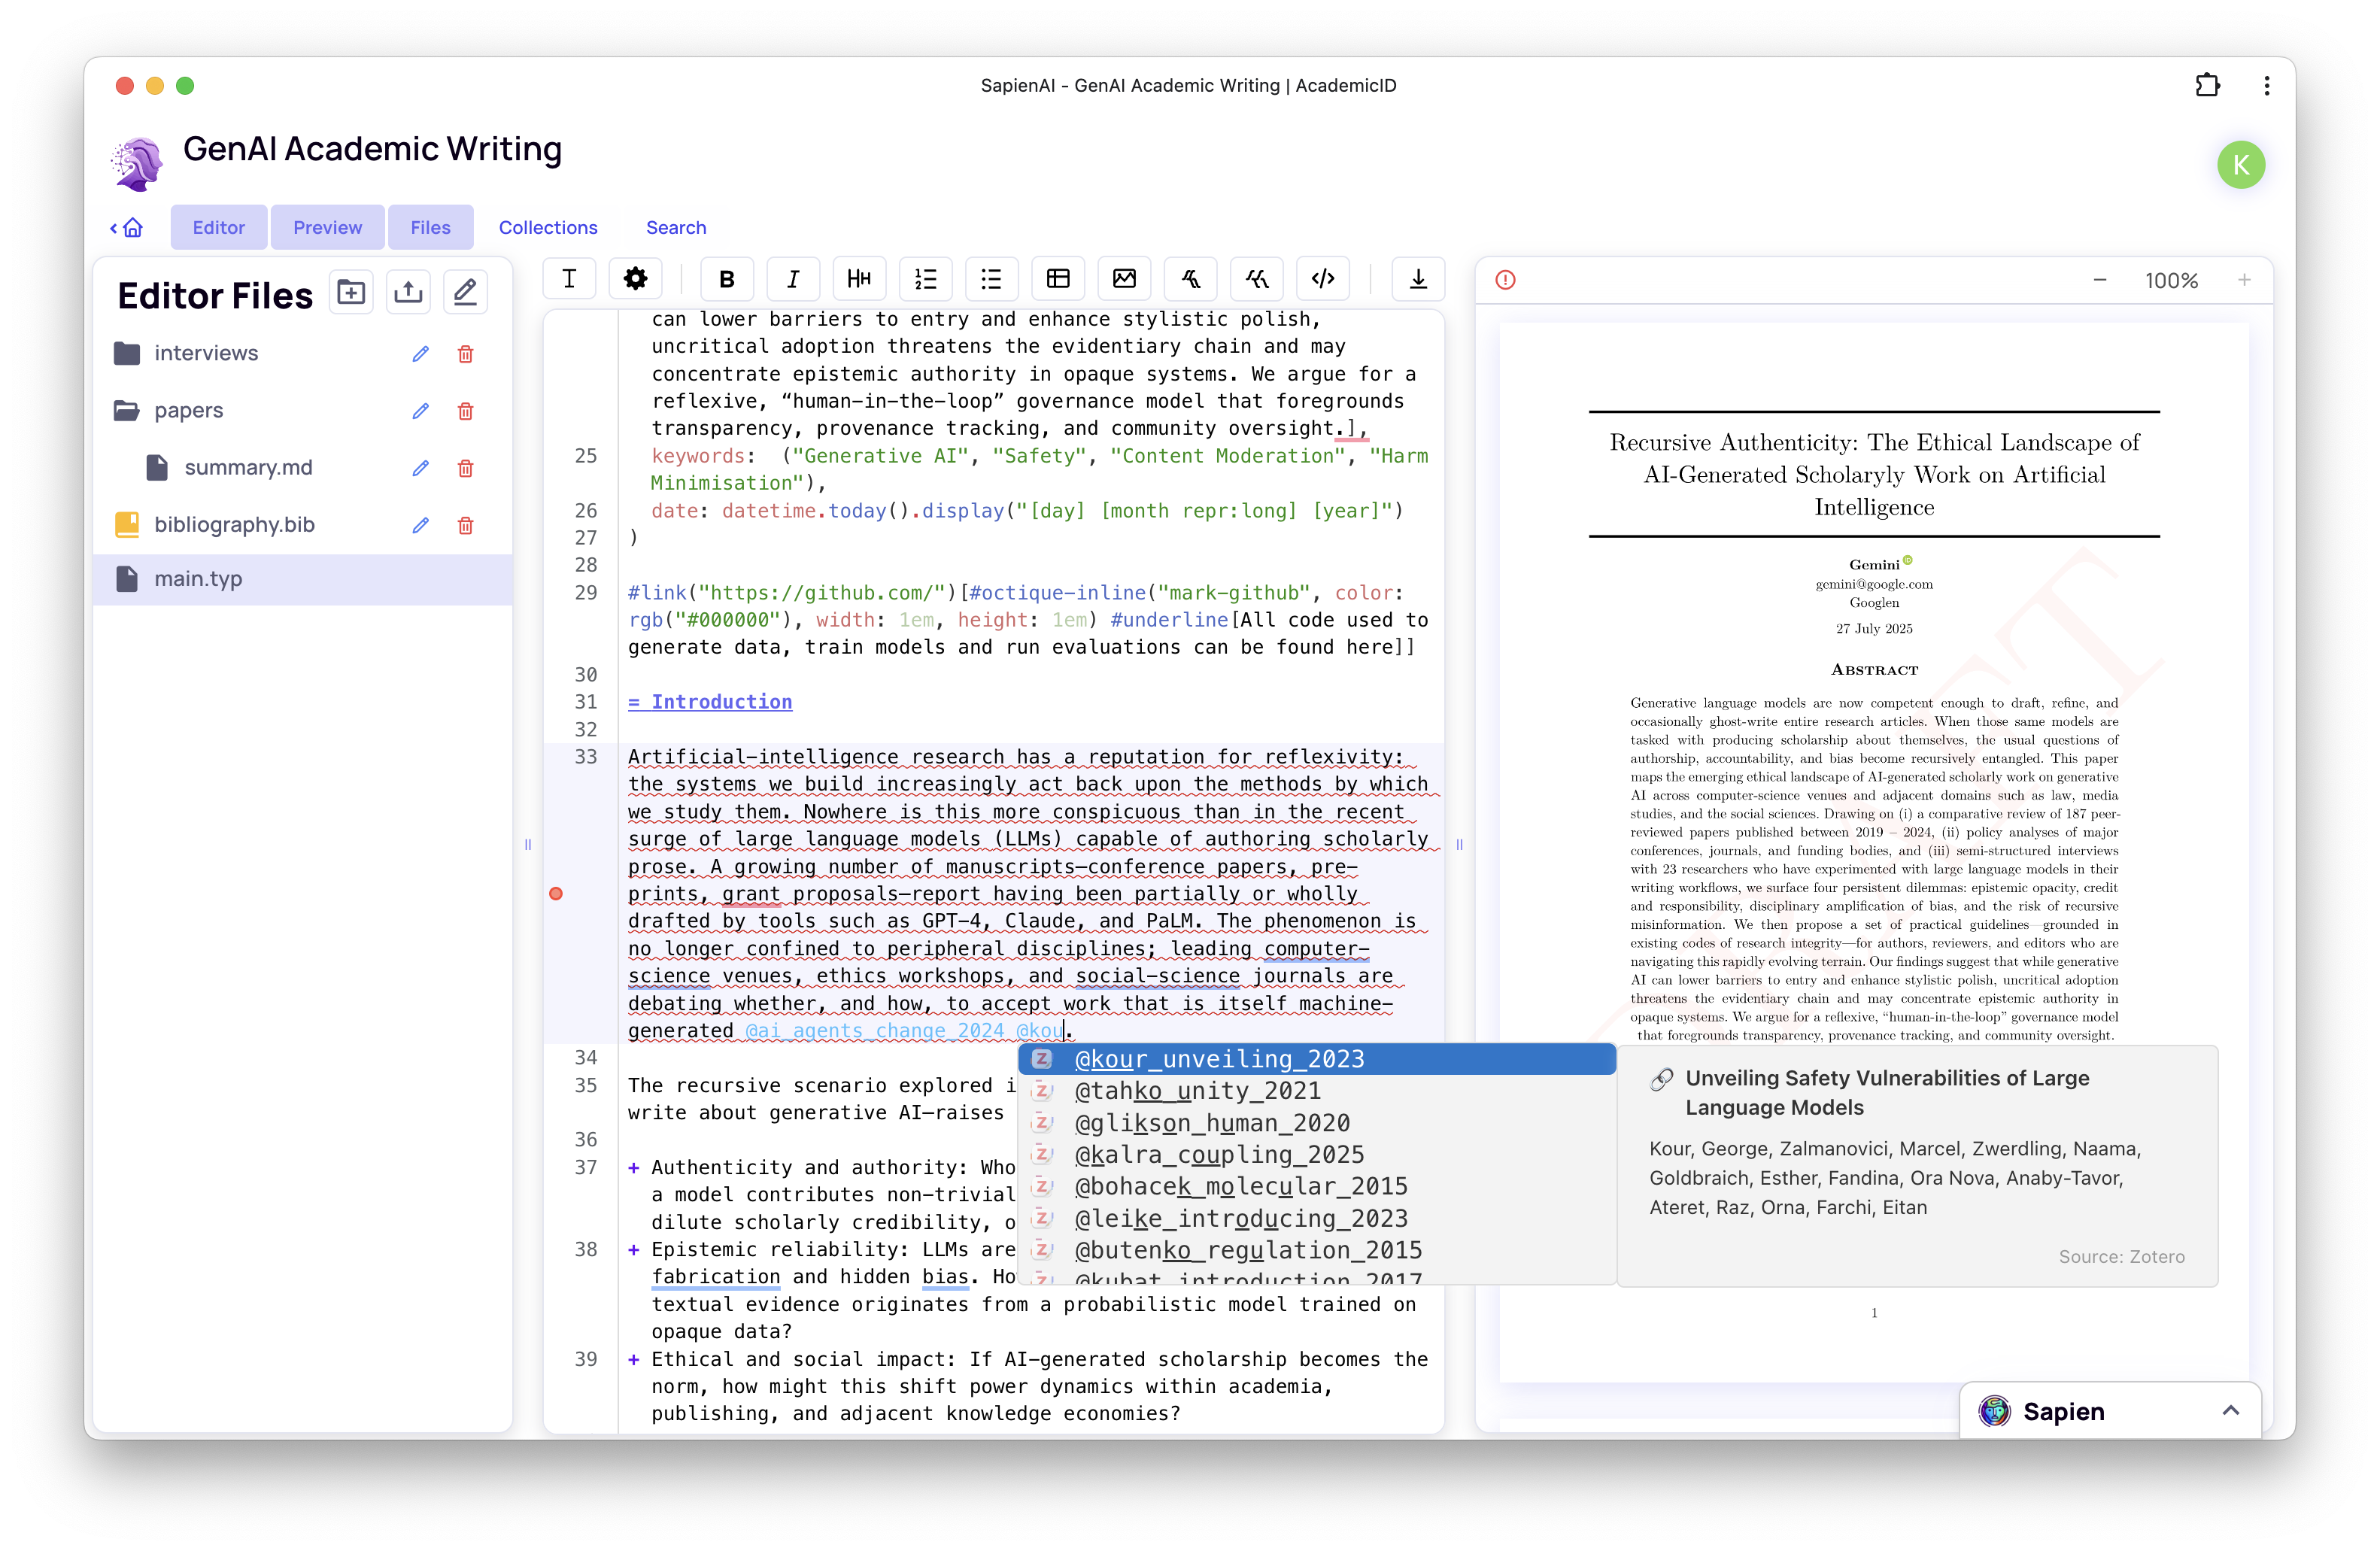
Task: Zoom in the preview with plus
Action: (2244, 281)
